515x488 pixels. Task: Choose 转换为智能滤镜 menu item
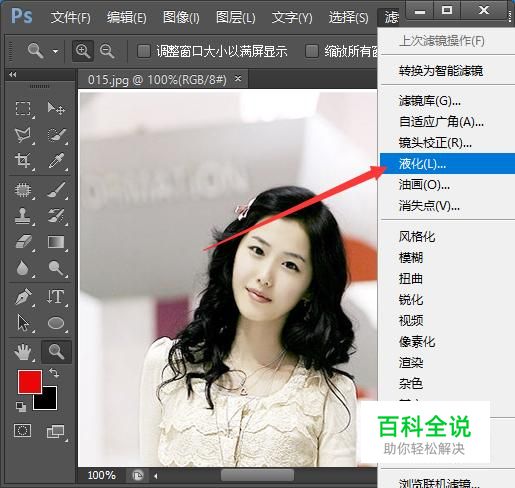pyautogui.click(x=447, y=71)
